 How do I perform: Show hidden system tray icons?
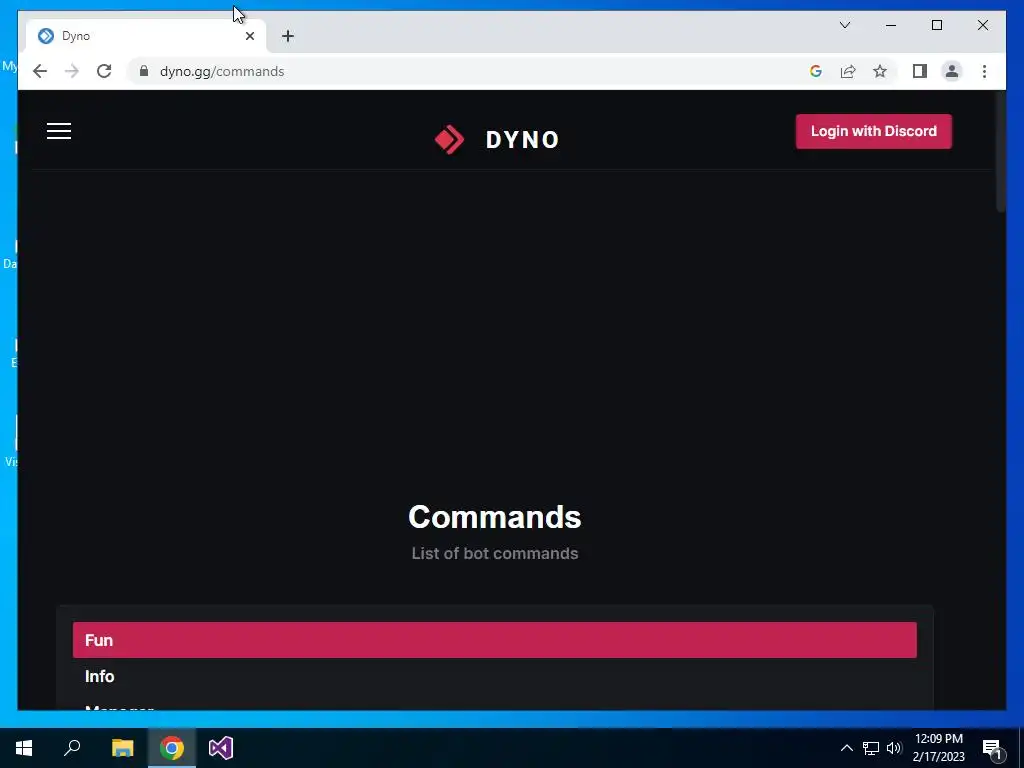pyautogui.click(x=846, y=748)
